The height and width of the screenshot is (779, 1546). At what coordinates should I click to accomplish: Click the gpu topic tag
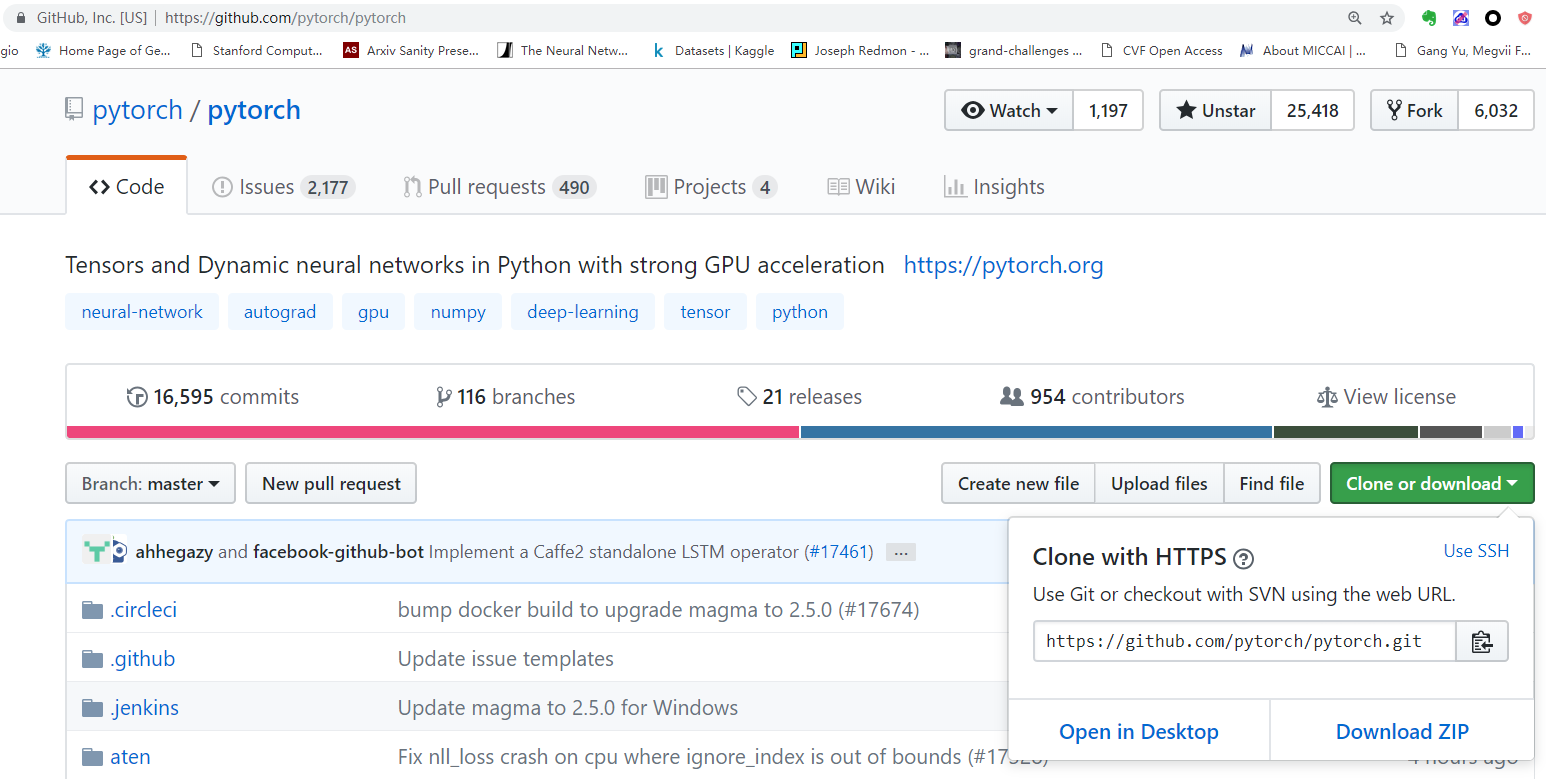373,312
